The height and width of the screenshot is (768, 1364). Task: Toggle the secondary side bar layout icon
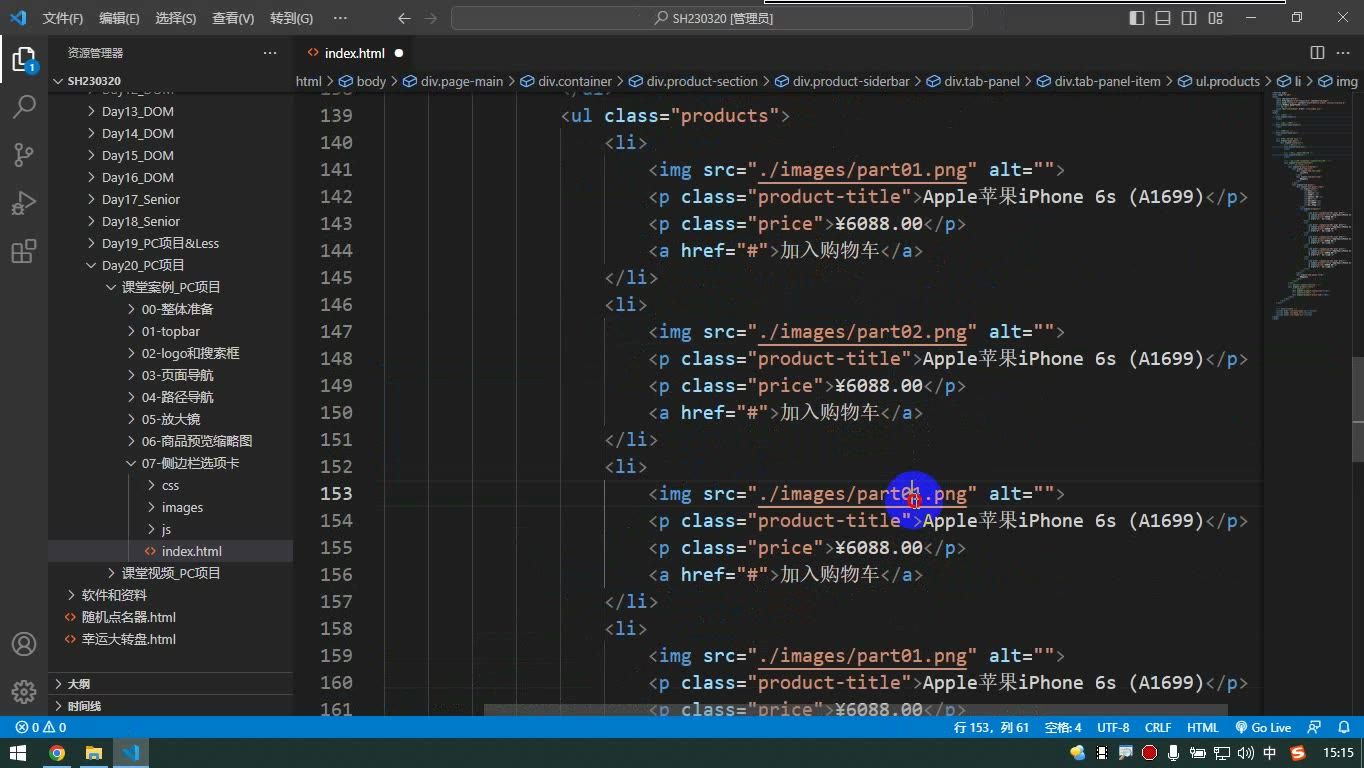coord(1189,18)
